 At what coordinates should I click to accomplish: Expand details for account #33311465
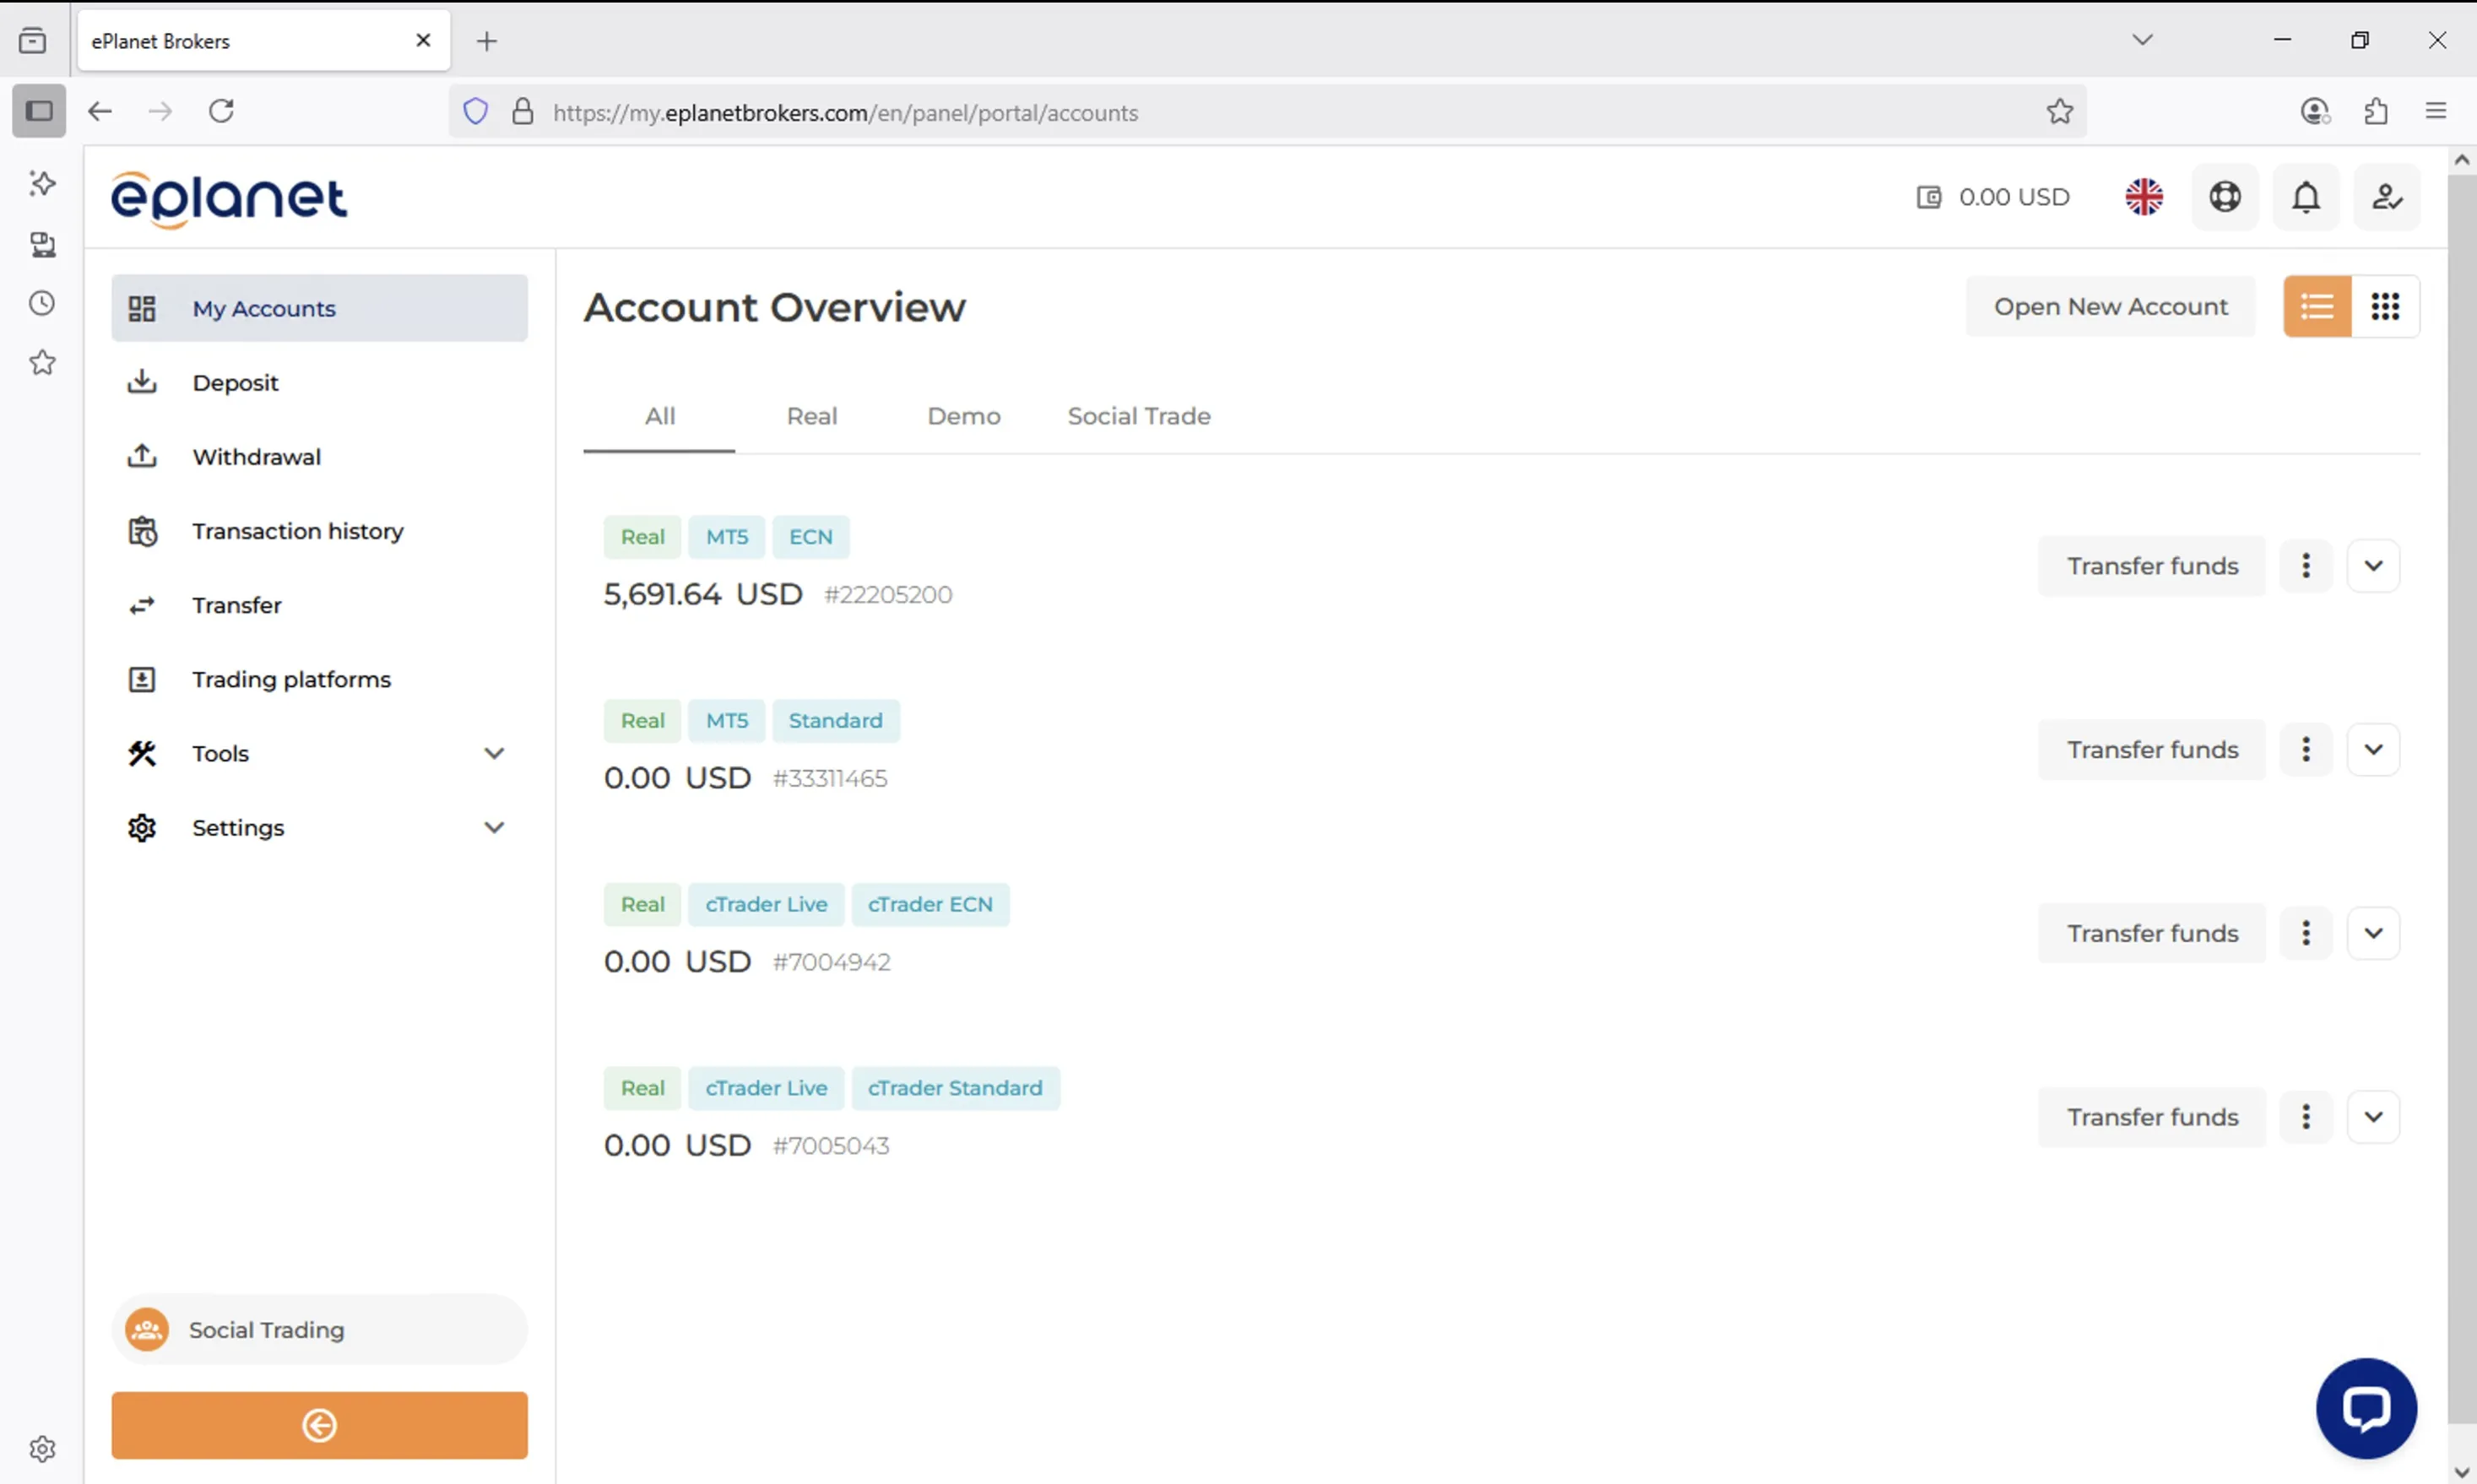(2372, 750)
